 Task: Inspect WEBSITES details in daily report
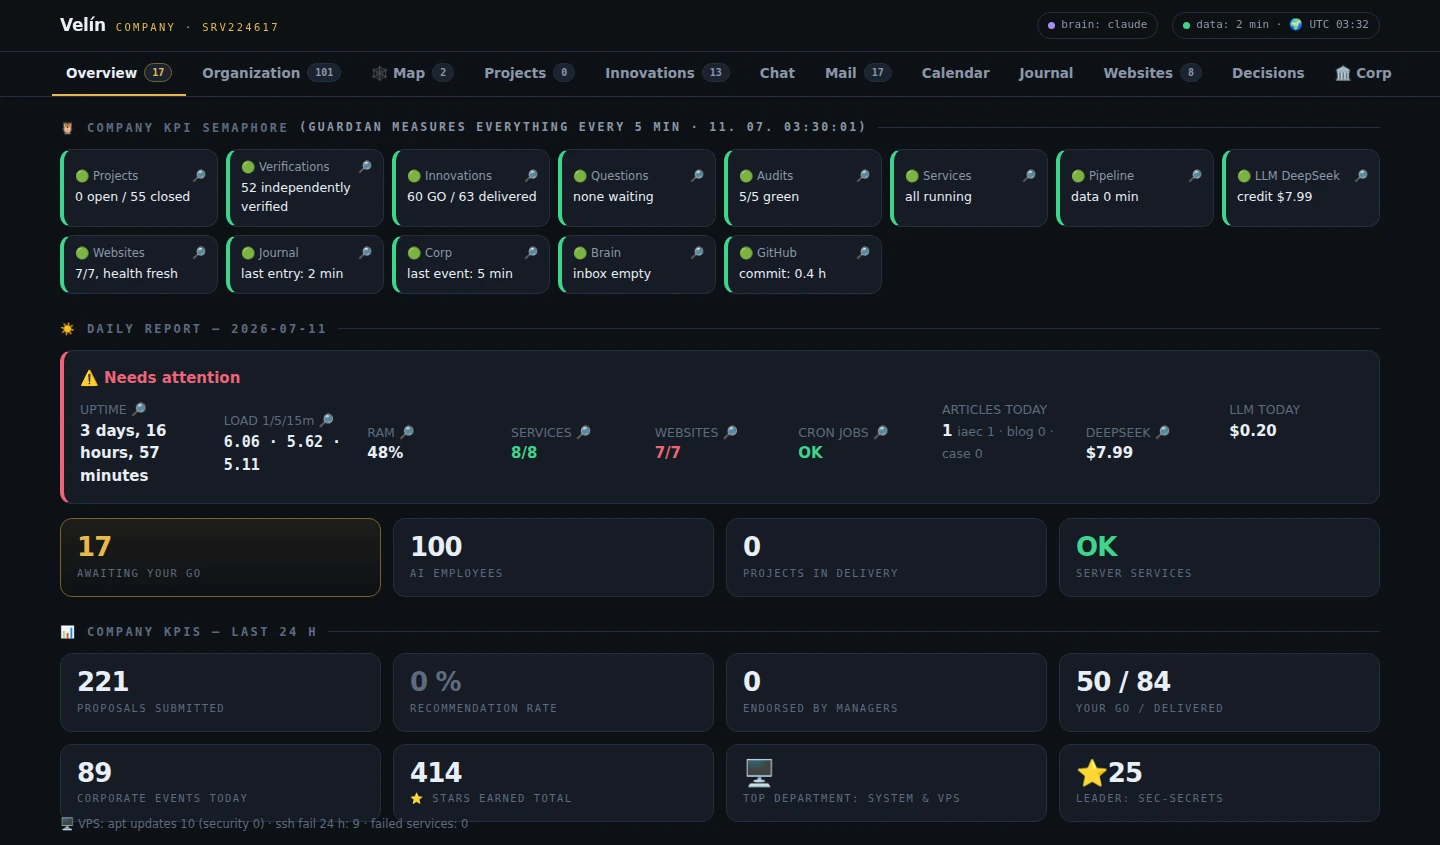click(730, 432)
